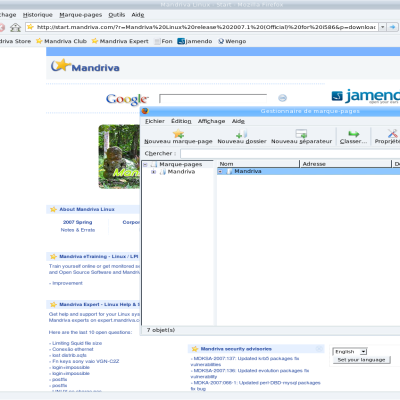Viewport: 400px width, 400px height.
Task: Click the round search button beside Google field
Action: [282, 98]
